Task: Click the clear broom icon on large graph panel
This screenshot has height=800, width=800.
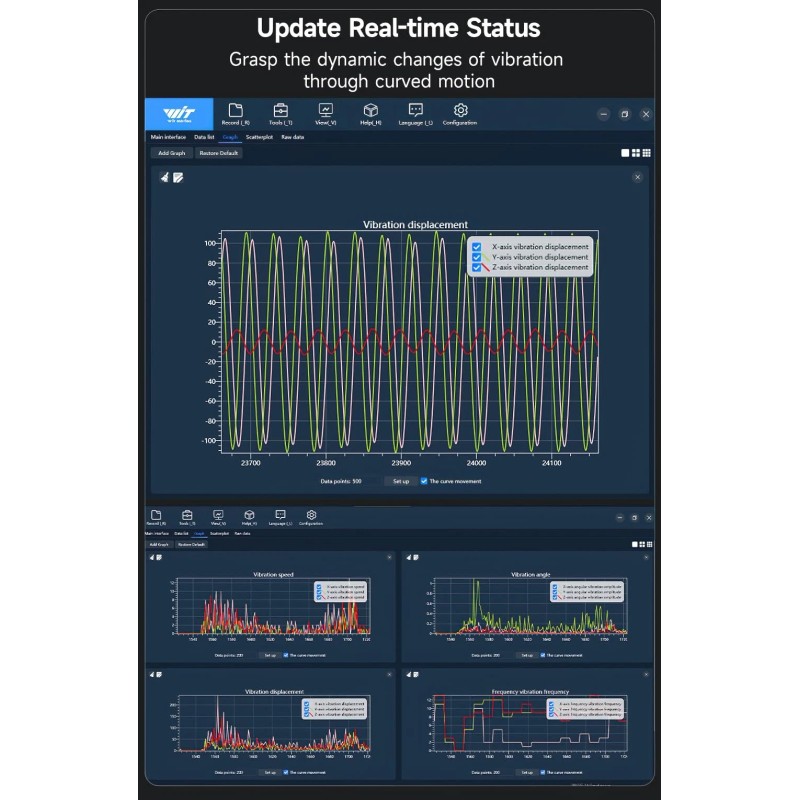Action: tap(165, 177)
